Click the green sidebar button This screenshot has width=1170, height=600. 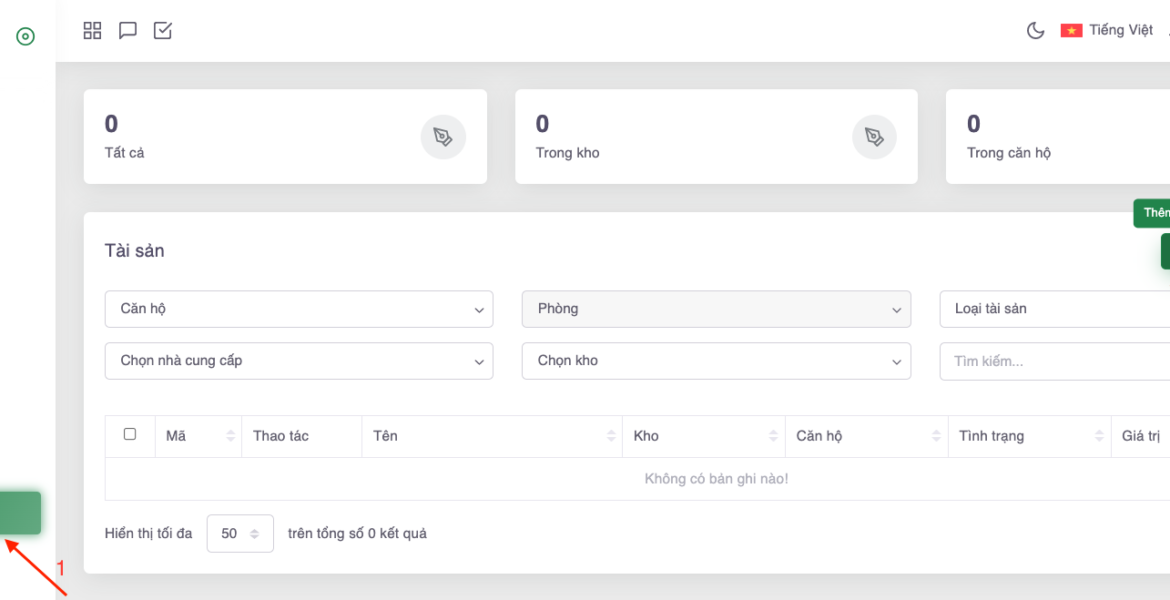(x=21, y=513)
